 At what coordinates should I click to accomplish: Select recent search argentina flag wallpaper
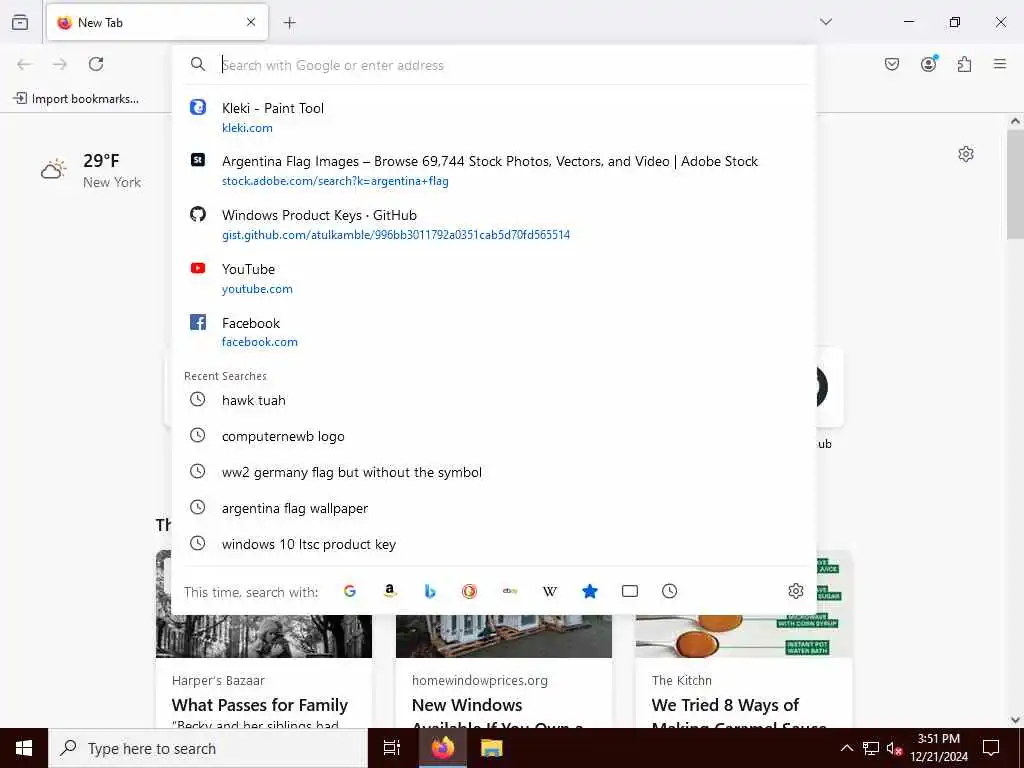click(494, 508)
